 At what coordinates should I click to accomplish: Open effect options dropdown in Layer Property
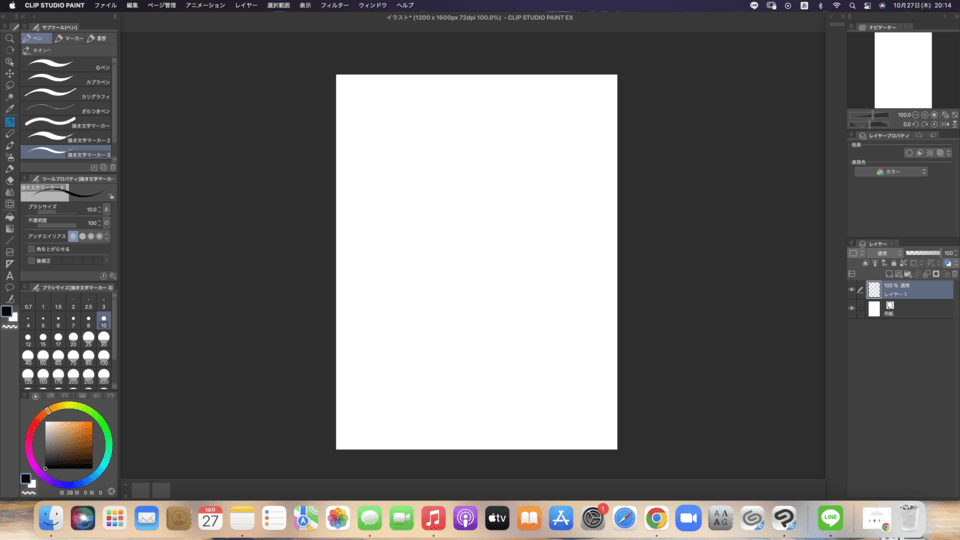click(949, 153)
